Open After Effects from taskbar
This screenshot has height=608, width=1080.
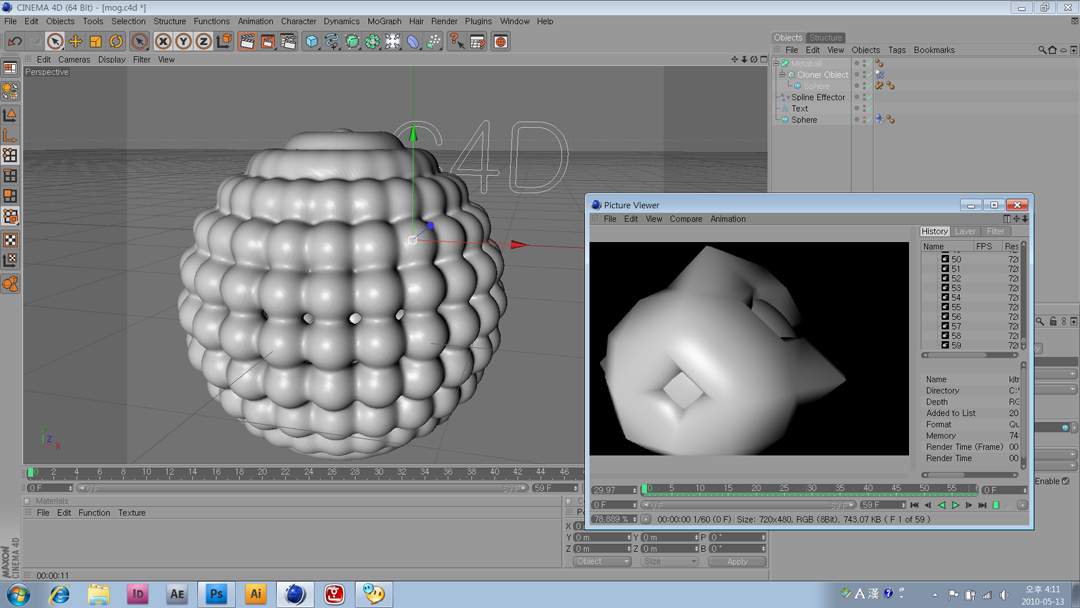[177, 594]
